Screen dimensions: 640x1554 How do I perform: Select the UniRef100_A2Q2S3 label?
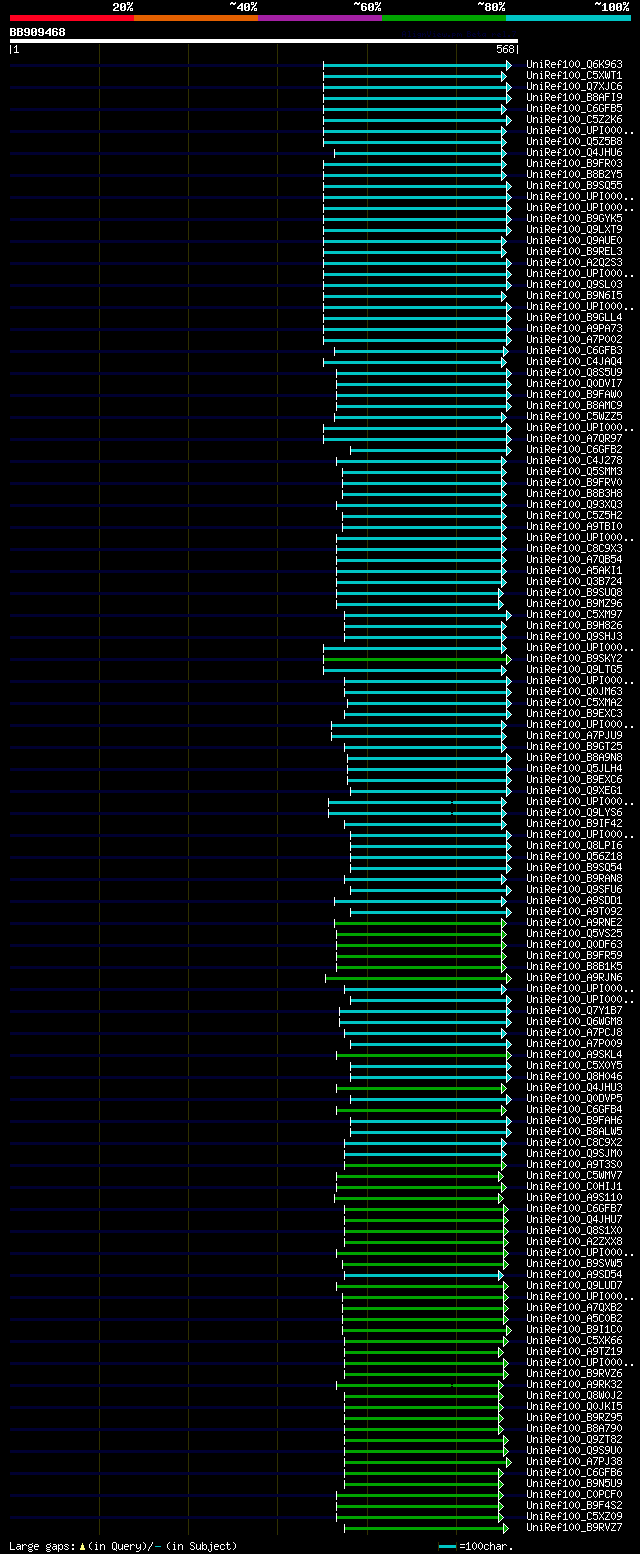coord(574,263)
